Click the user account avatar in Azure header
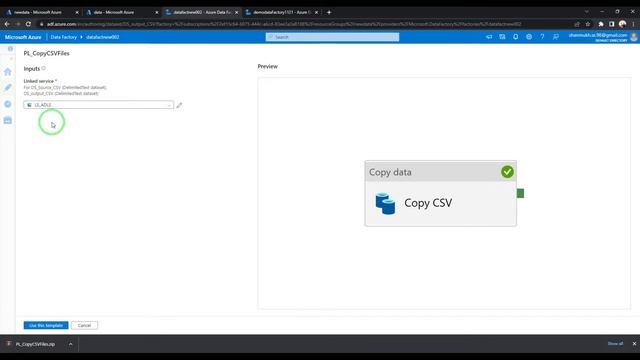Screen dimensions: 640x360 pyautogui.click(x=633, y=37)
